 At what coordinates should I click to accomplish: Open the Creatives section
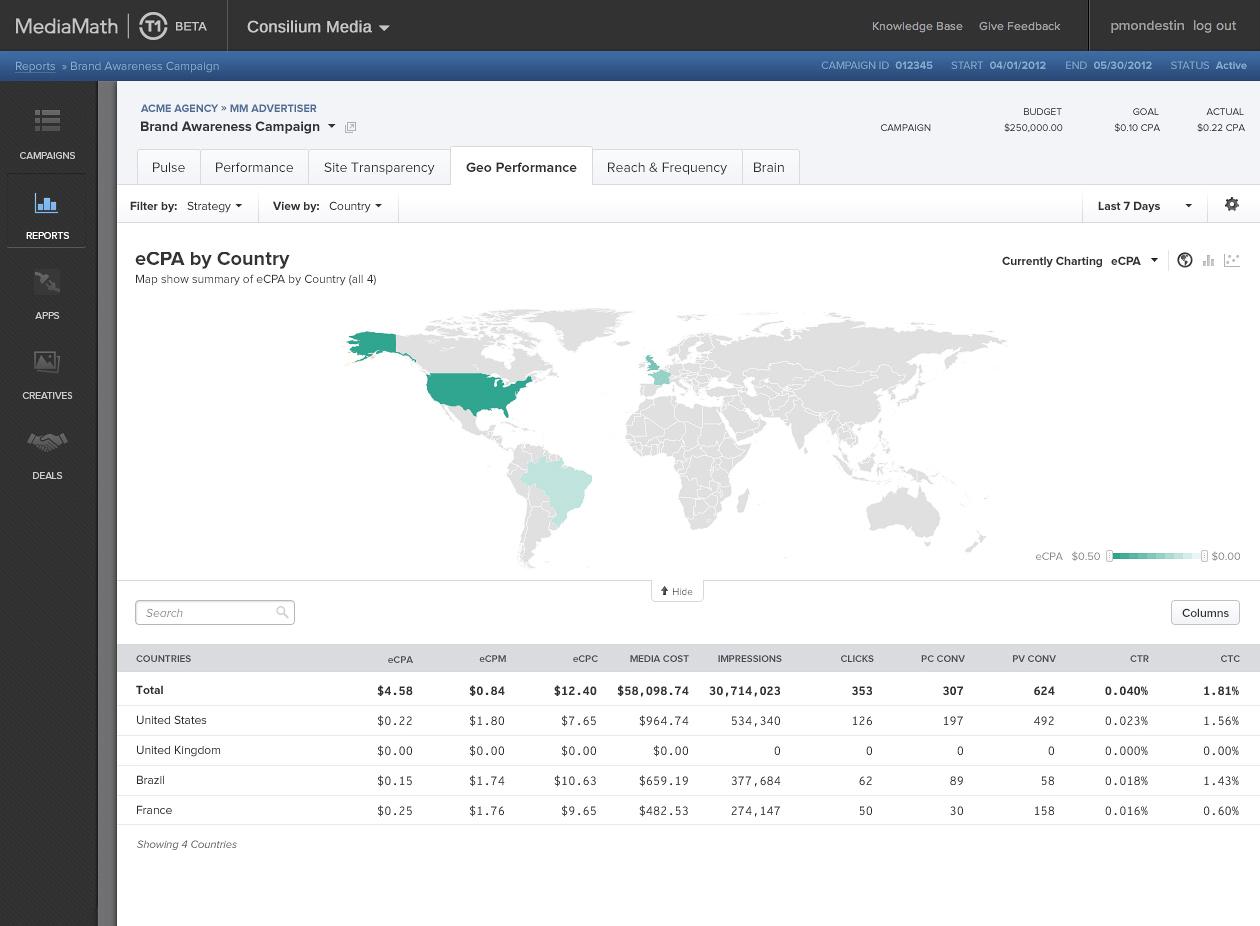coord(47,374)
